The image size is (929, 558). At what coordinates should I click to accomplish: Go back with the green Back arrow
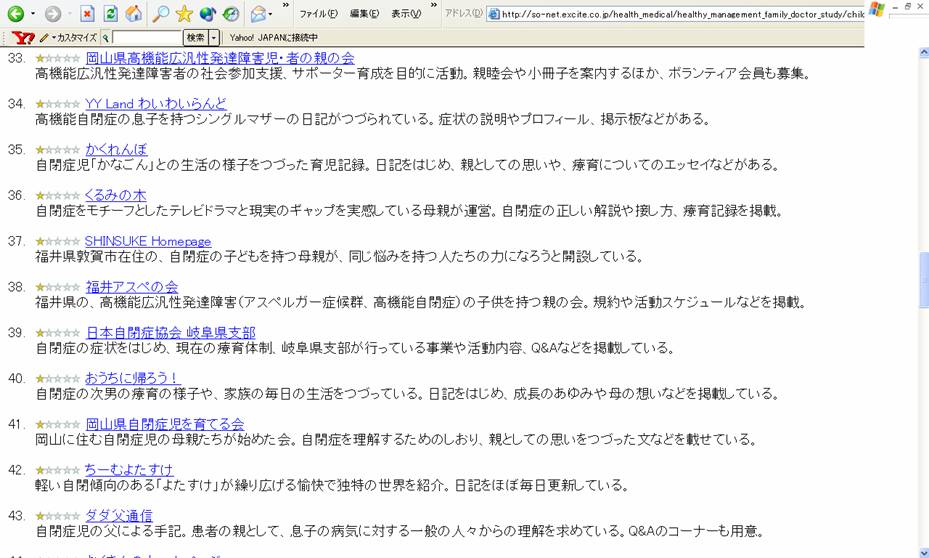[x=16, y=13]
